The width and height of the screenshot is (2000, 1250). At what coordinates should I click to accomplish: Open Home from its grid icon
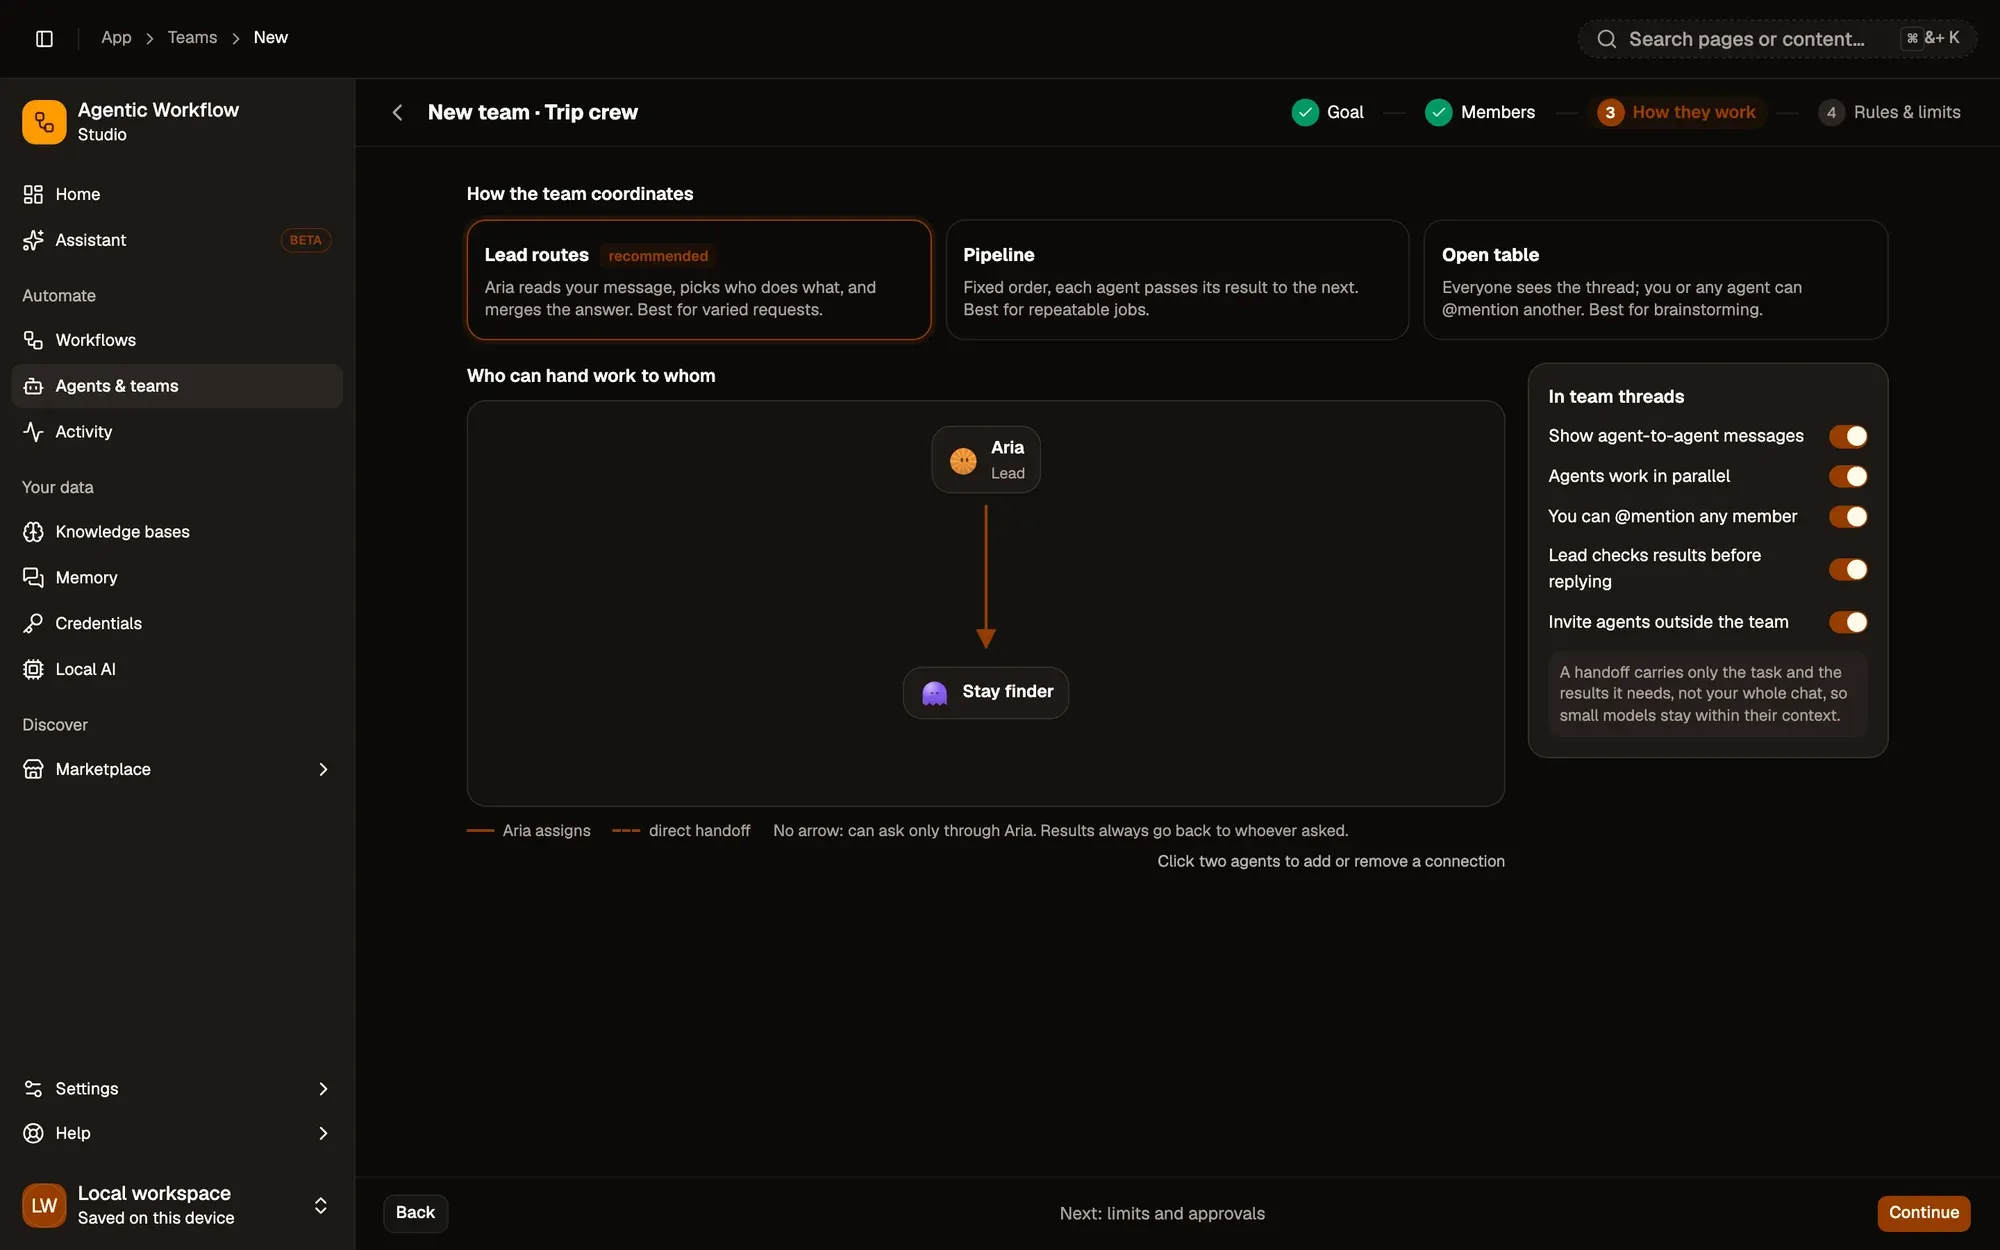click(x=33, y=194)
